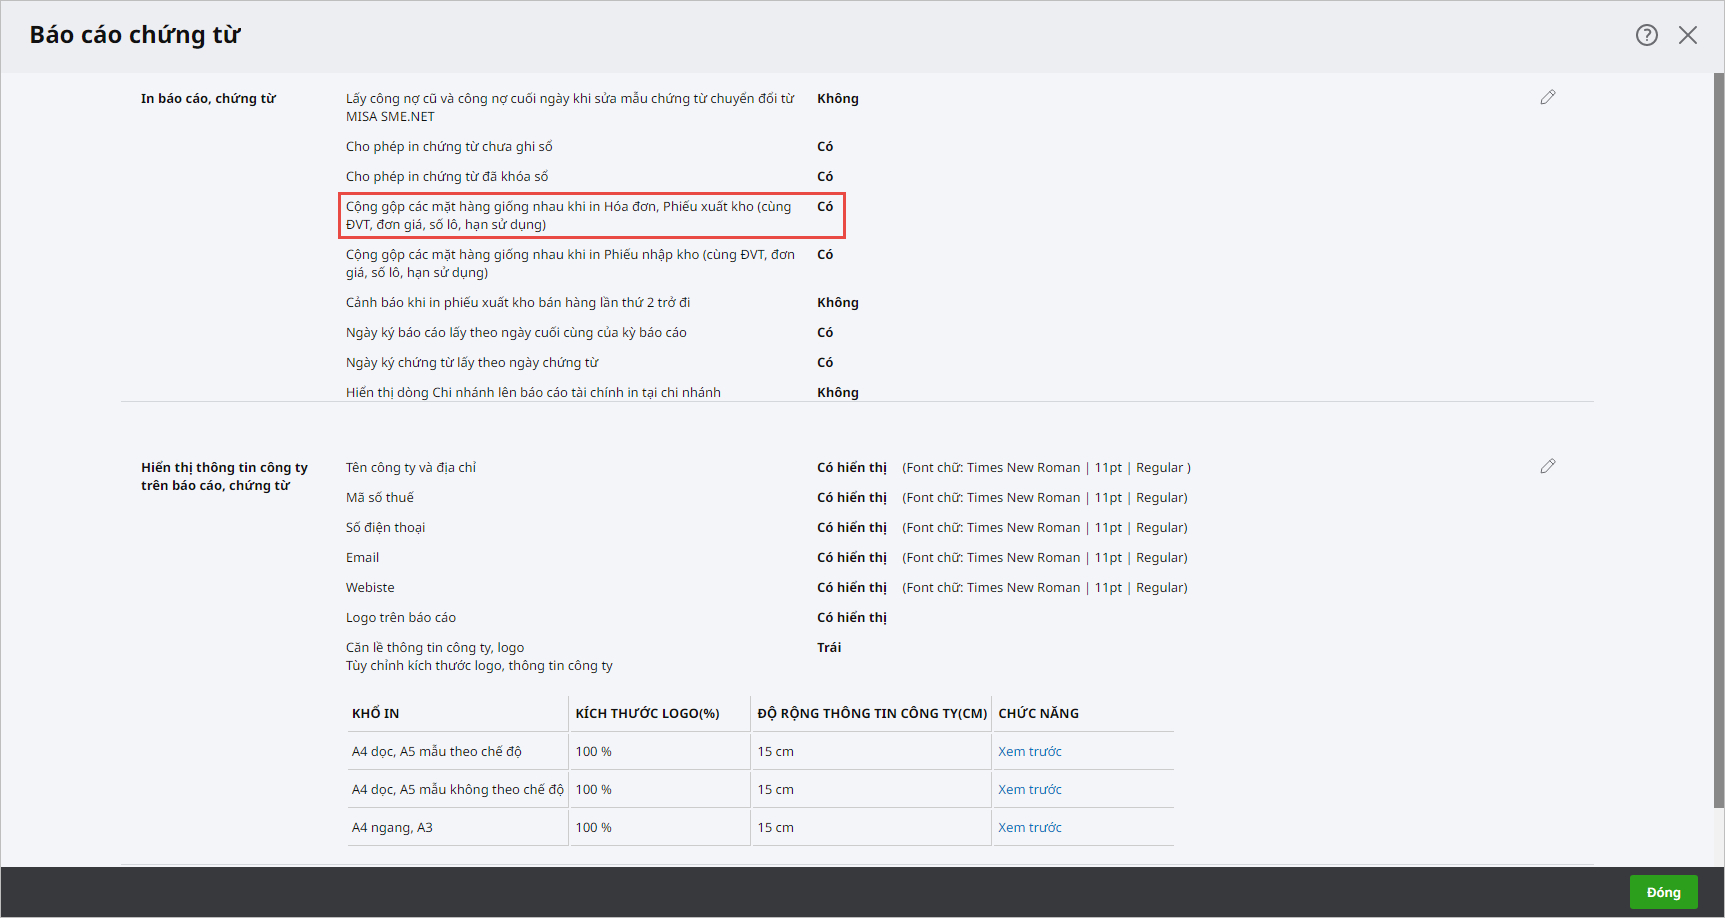Viewport: 1725px width, 918px height.
Task: Select the highlighted Hóa đơn, Phiếu xuất kho merge option
Action: (568, 215)
